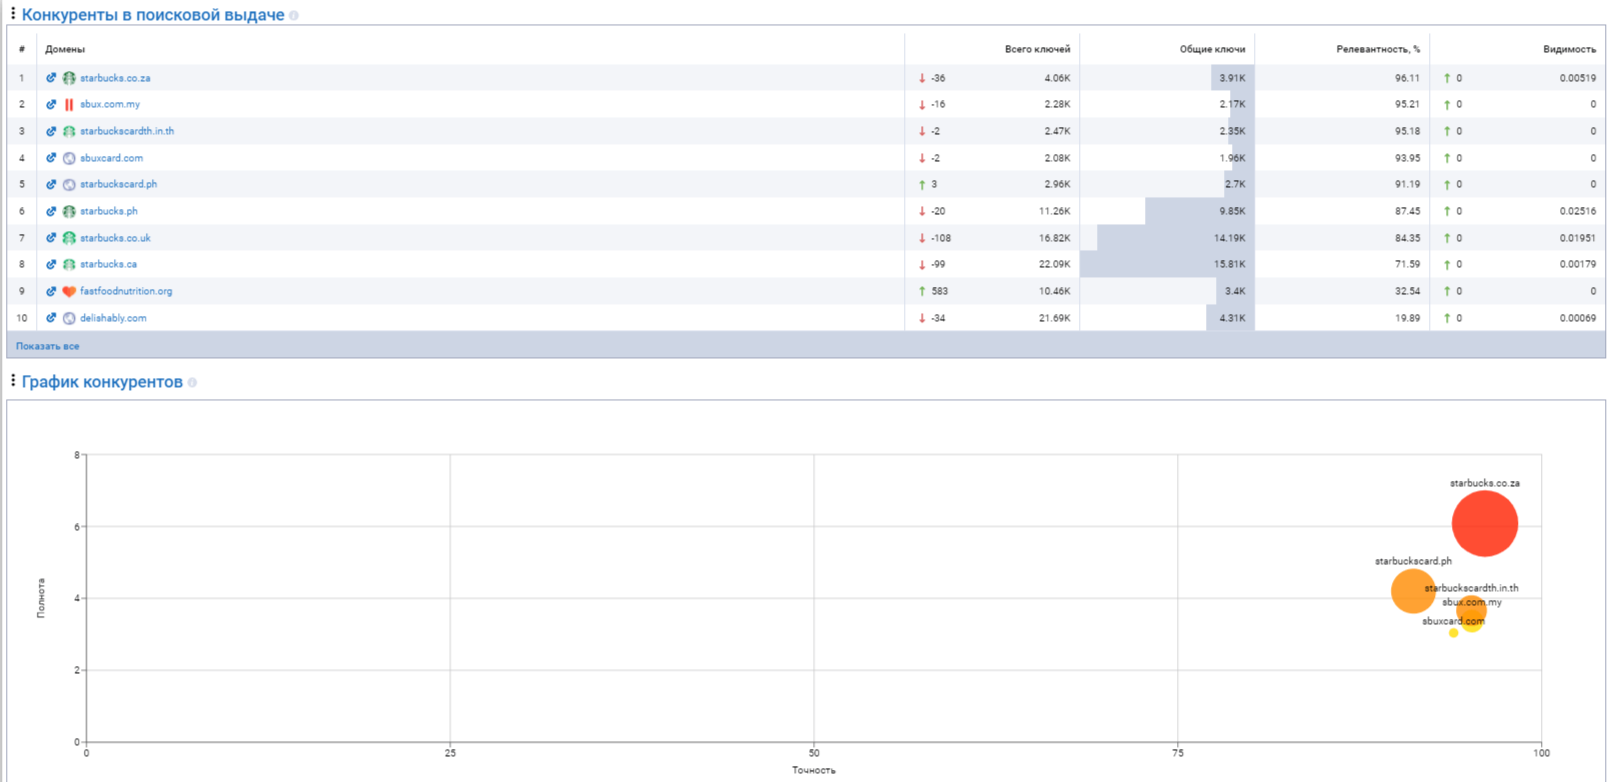Click the orange starbuckscard.ph chart bubble
Viewport: 1610px width, 782px height.
pos(1413,591)
